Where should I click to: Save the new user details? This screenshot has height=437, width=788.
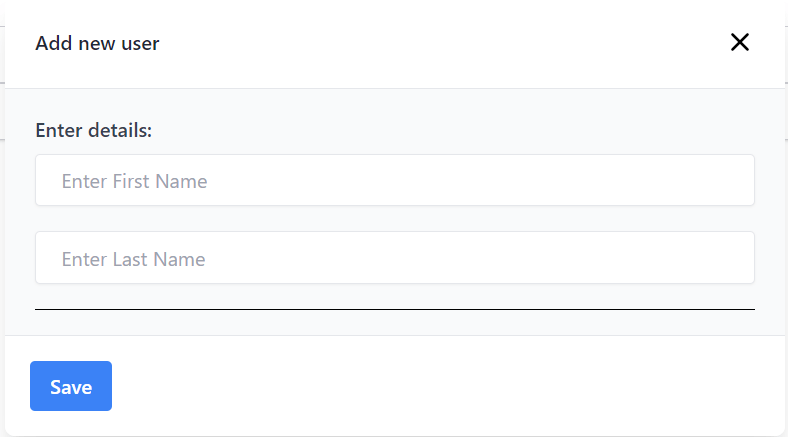tap(71, 386)
